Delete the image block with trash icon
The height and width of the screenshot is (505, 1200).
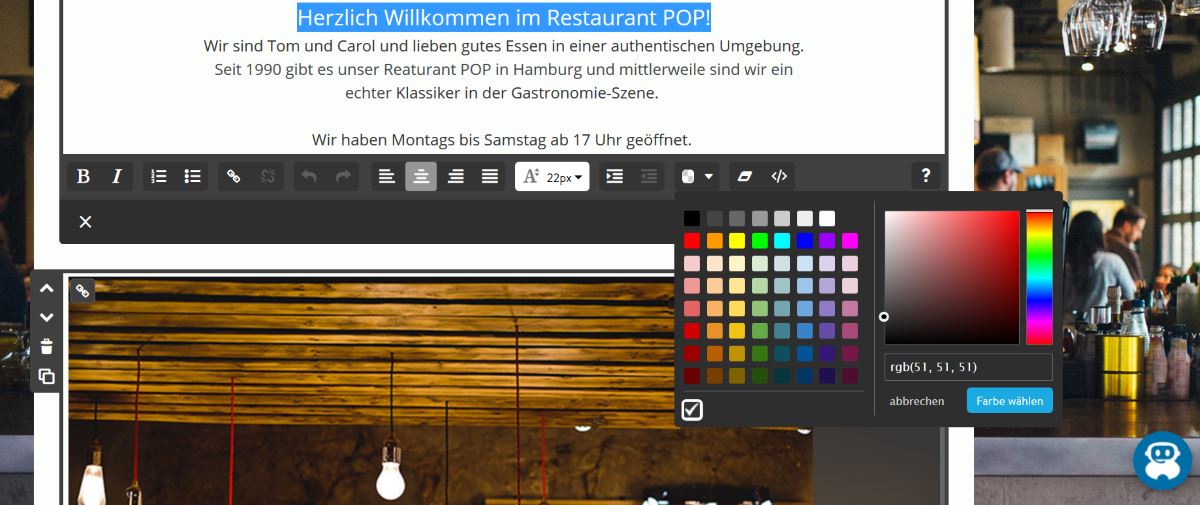[x=47, y=347]
